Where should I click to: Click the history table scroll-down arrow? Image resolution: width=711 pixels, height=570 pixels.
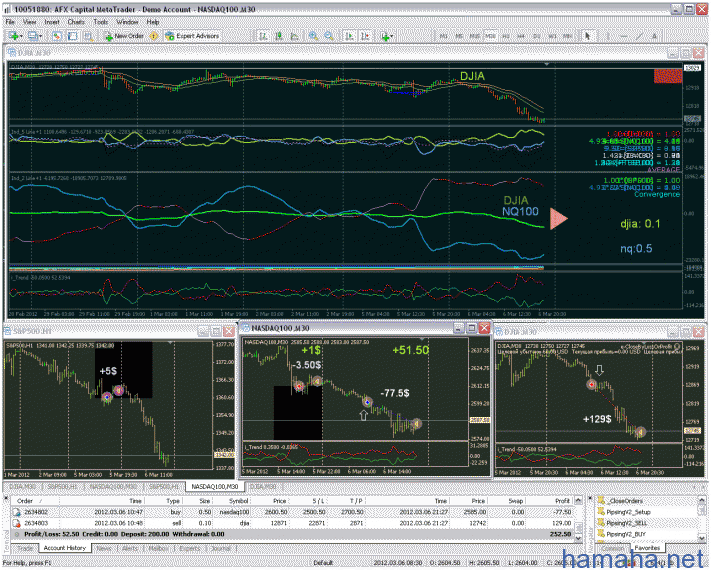[578, 538]
